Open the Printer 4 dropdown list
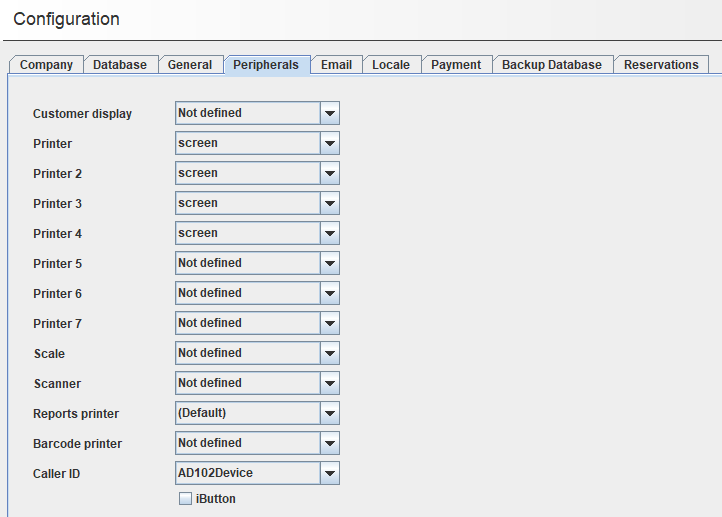Screen dimensions: 722x517 point(329,233)
